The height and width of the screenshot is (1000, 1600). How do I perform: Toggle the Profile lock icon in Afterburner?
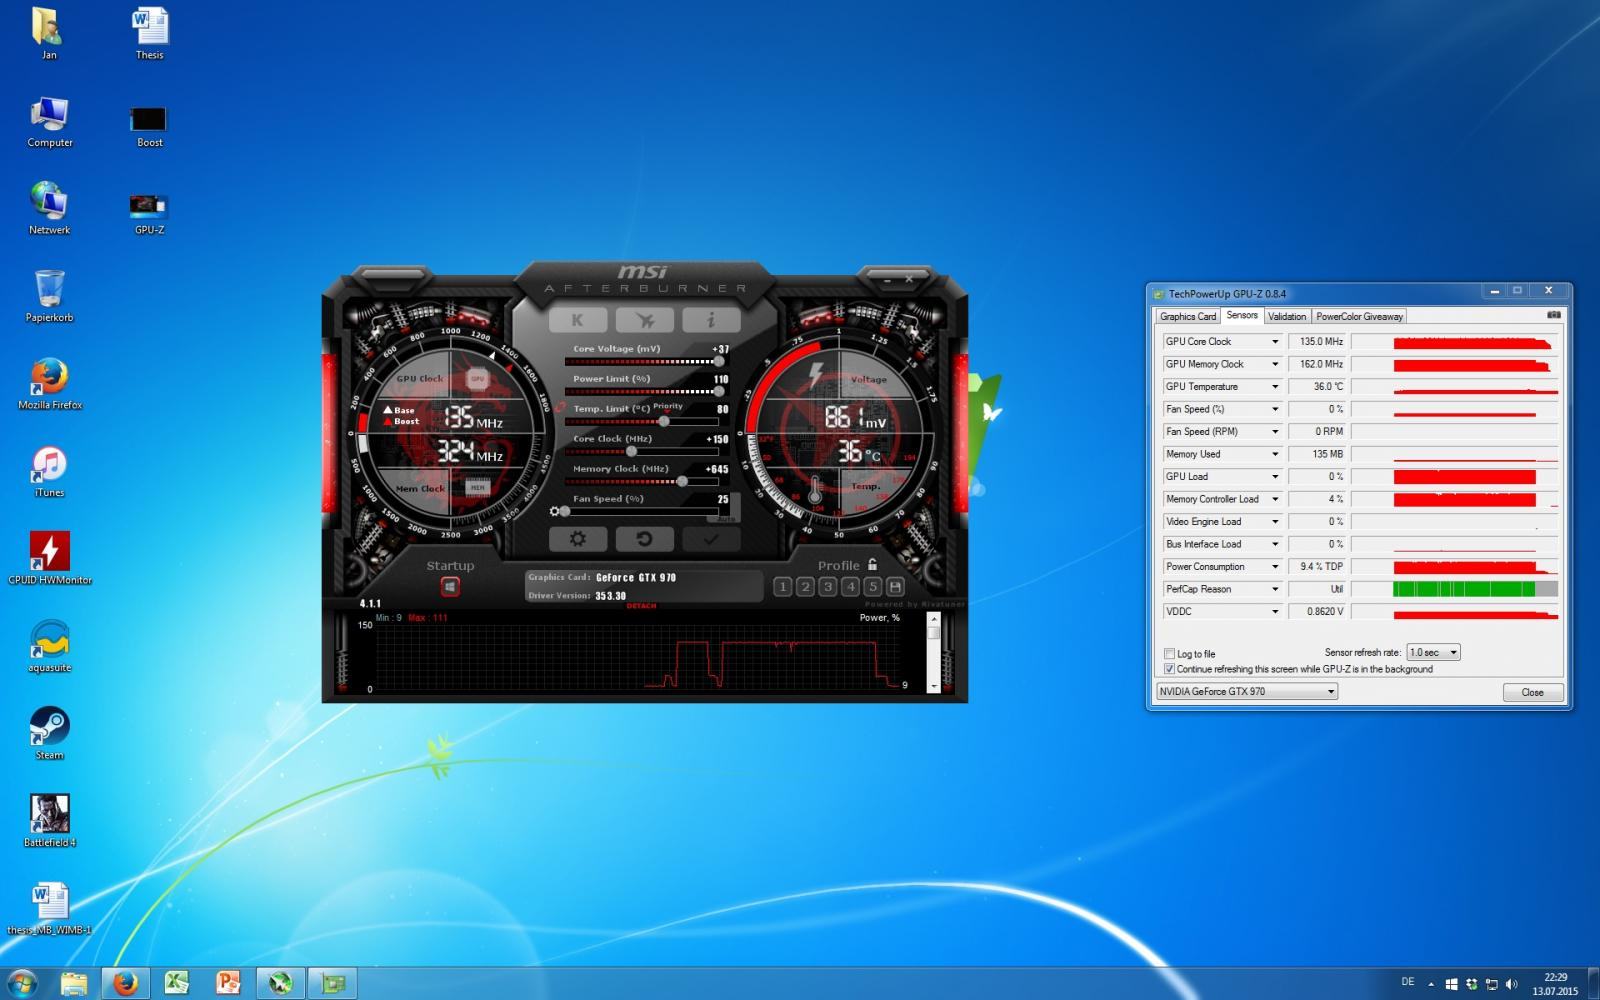pyautogui.click(x=873, y=564)
